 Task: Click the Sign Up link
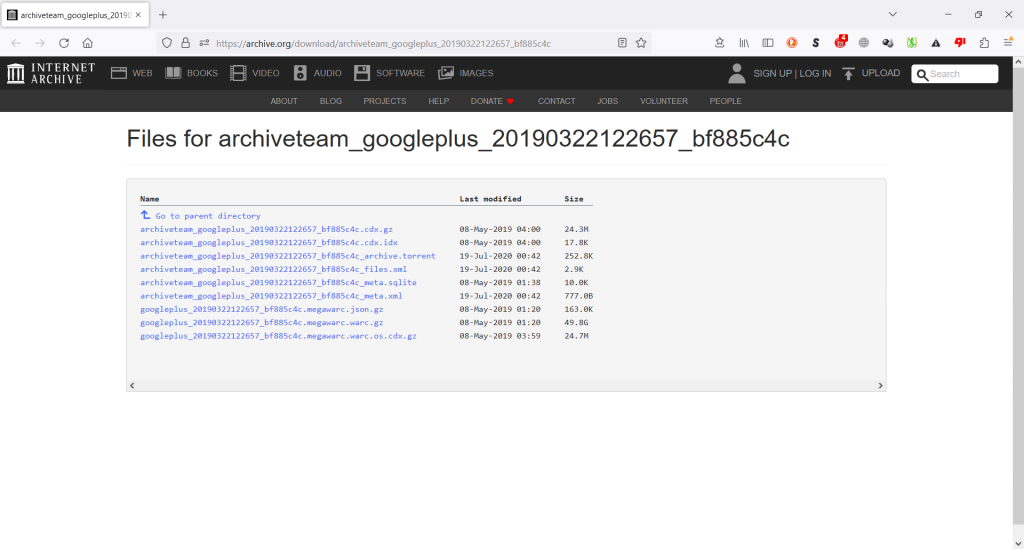773,74
